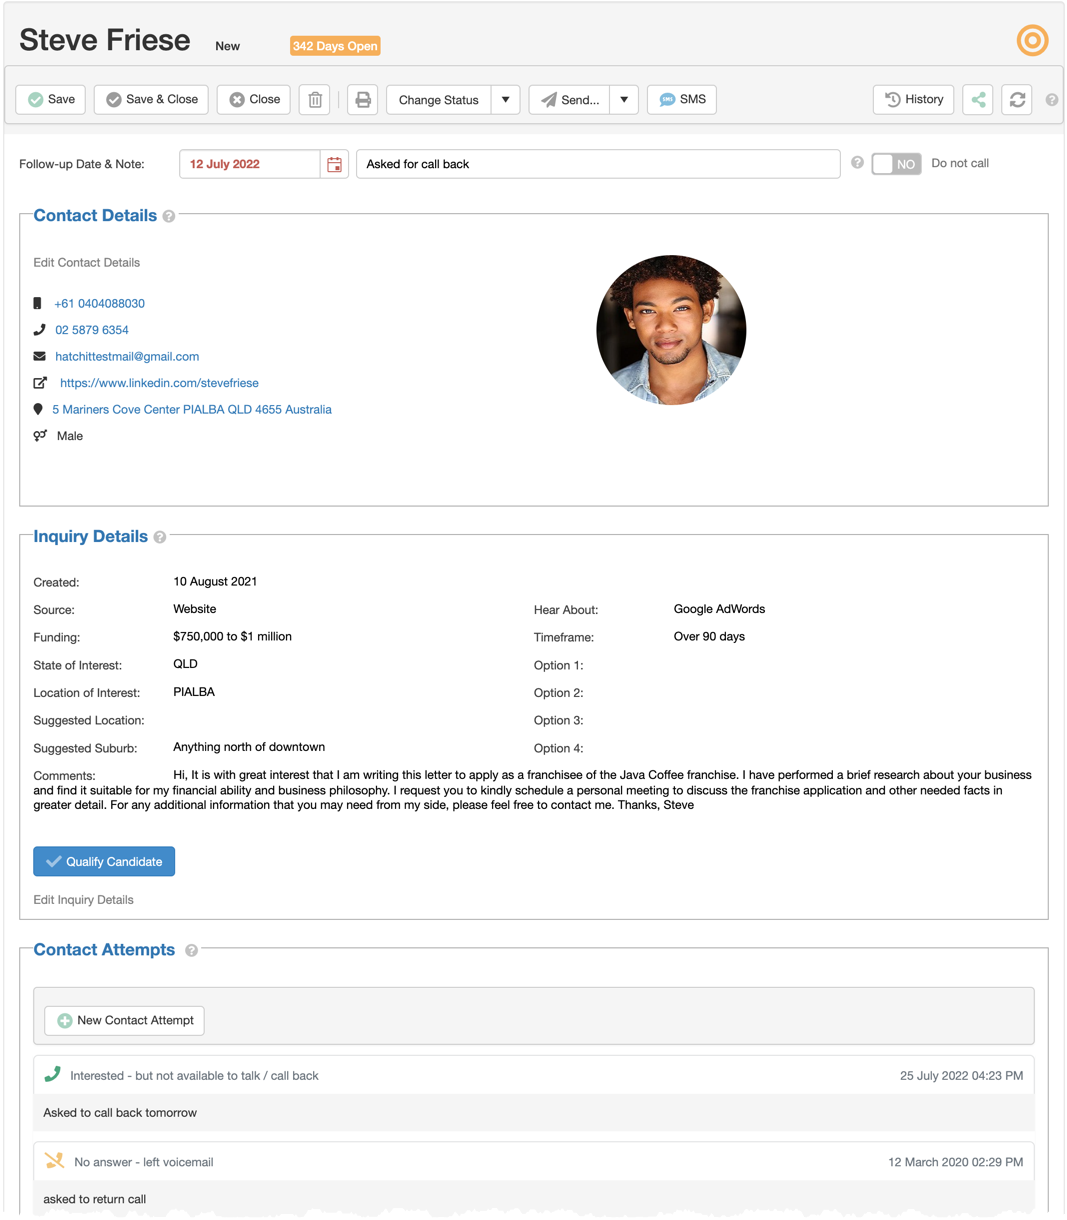
Task: Click the Send... button
Action: [570, 100]
